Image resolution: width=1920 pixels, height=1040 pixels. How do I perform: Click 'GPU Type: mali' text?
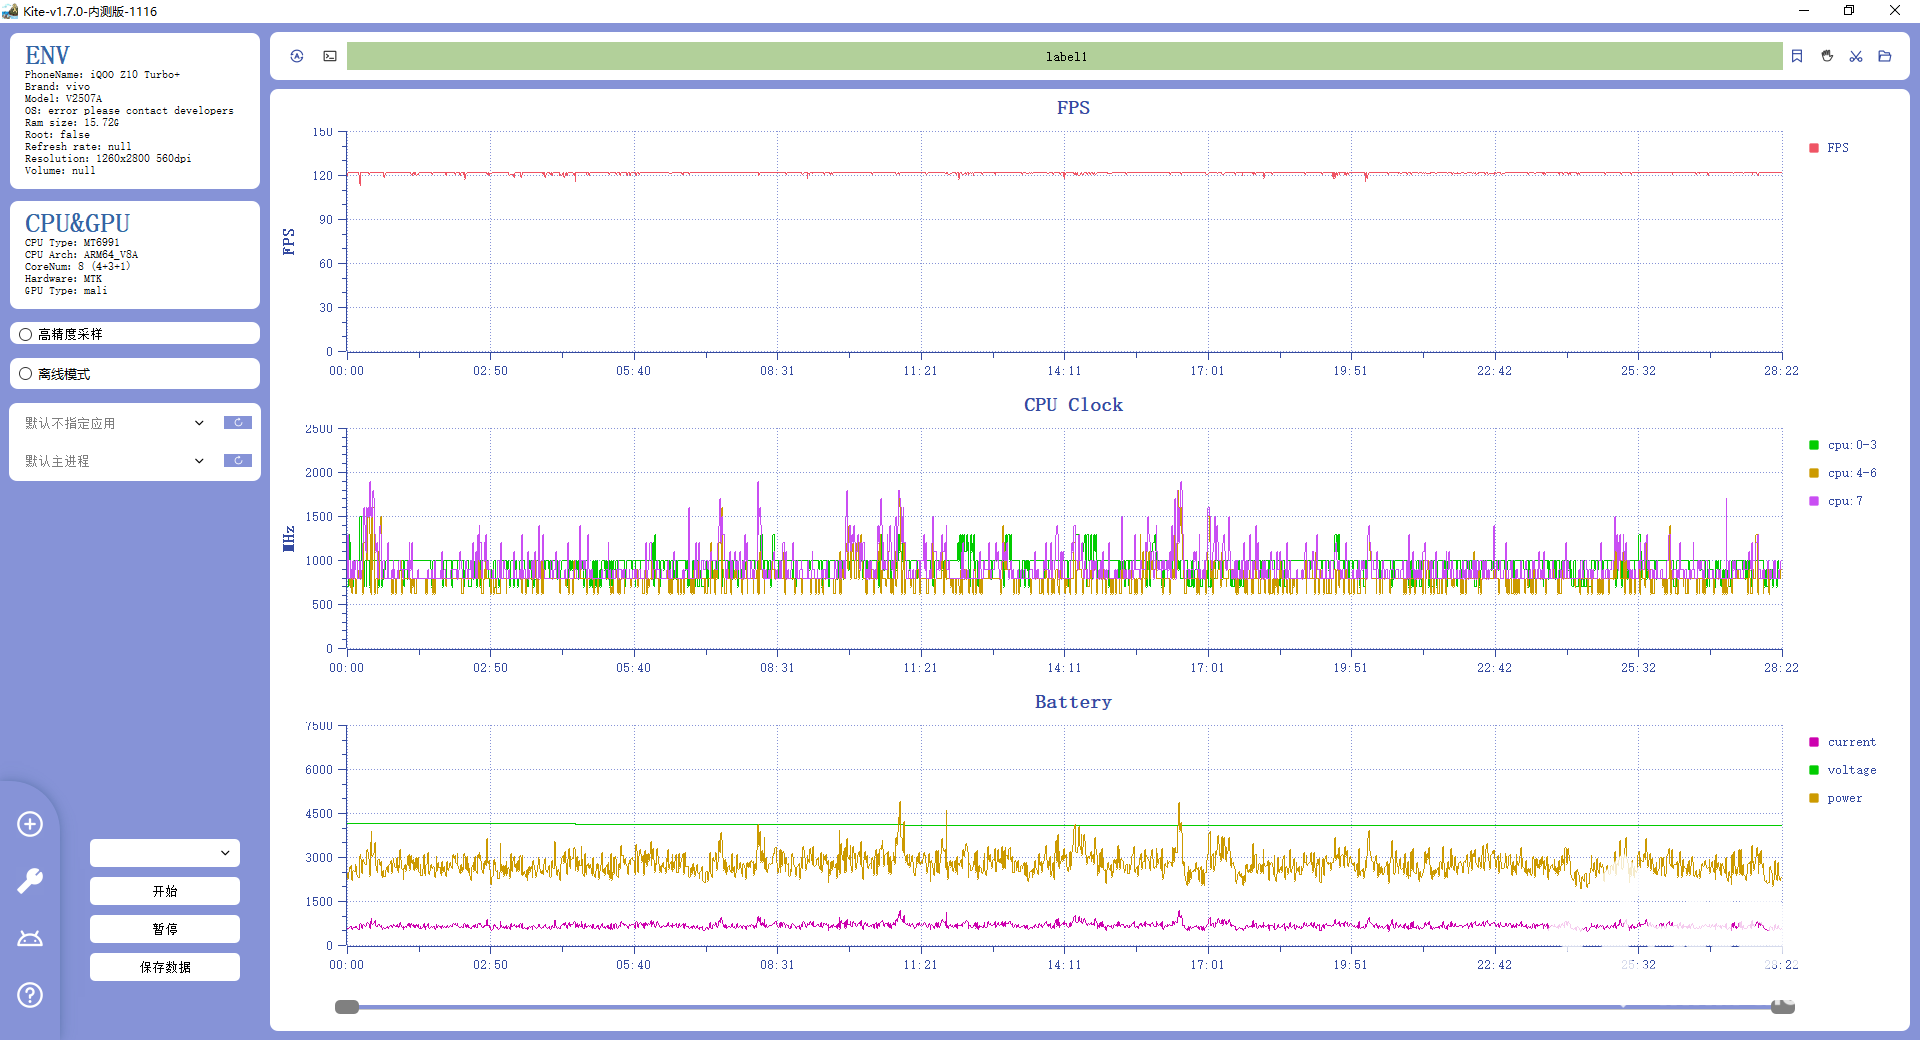pyautogui.click(x=66, y=291)
